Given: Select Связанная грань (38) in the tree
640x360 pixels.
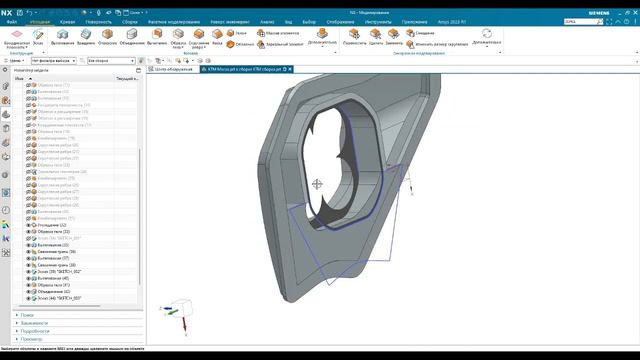Looking at the screenshot, I should pos(57,265).
